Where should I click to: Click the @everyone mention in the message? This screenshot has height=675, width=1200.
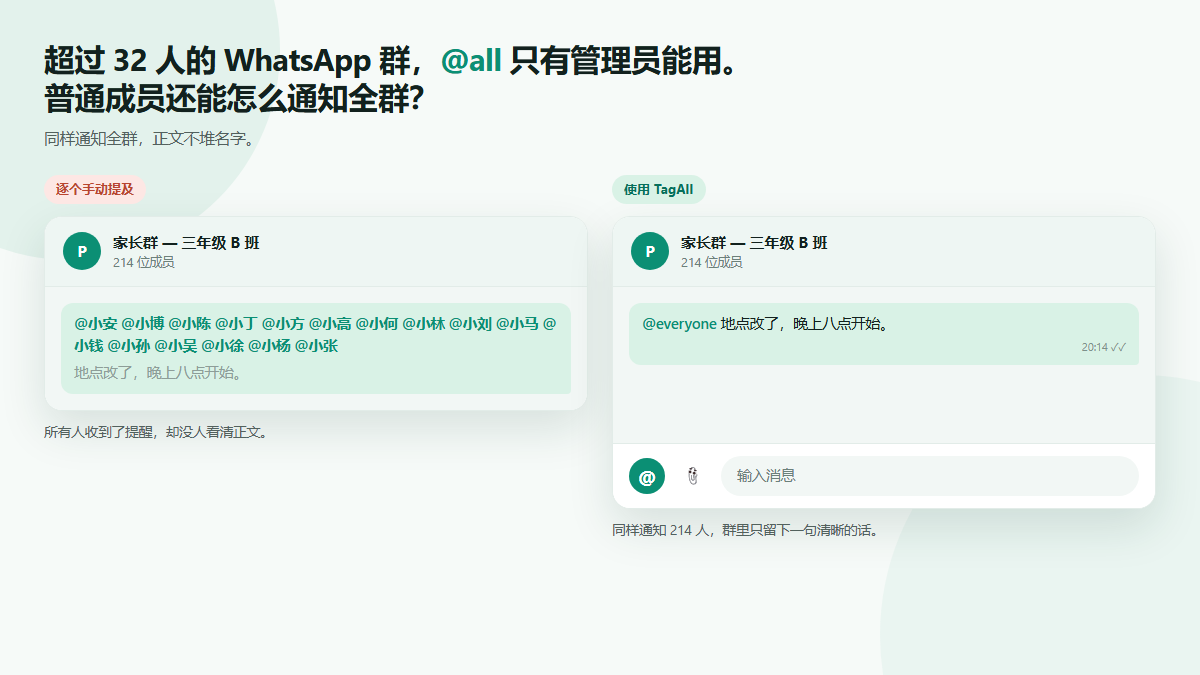[x=679, y=324]
